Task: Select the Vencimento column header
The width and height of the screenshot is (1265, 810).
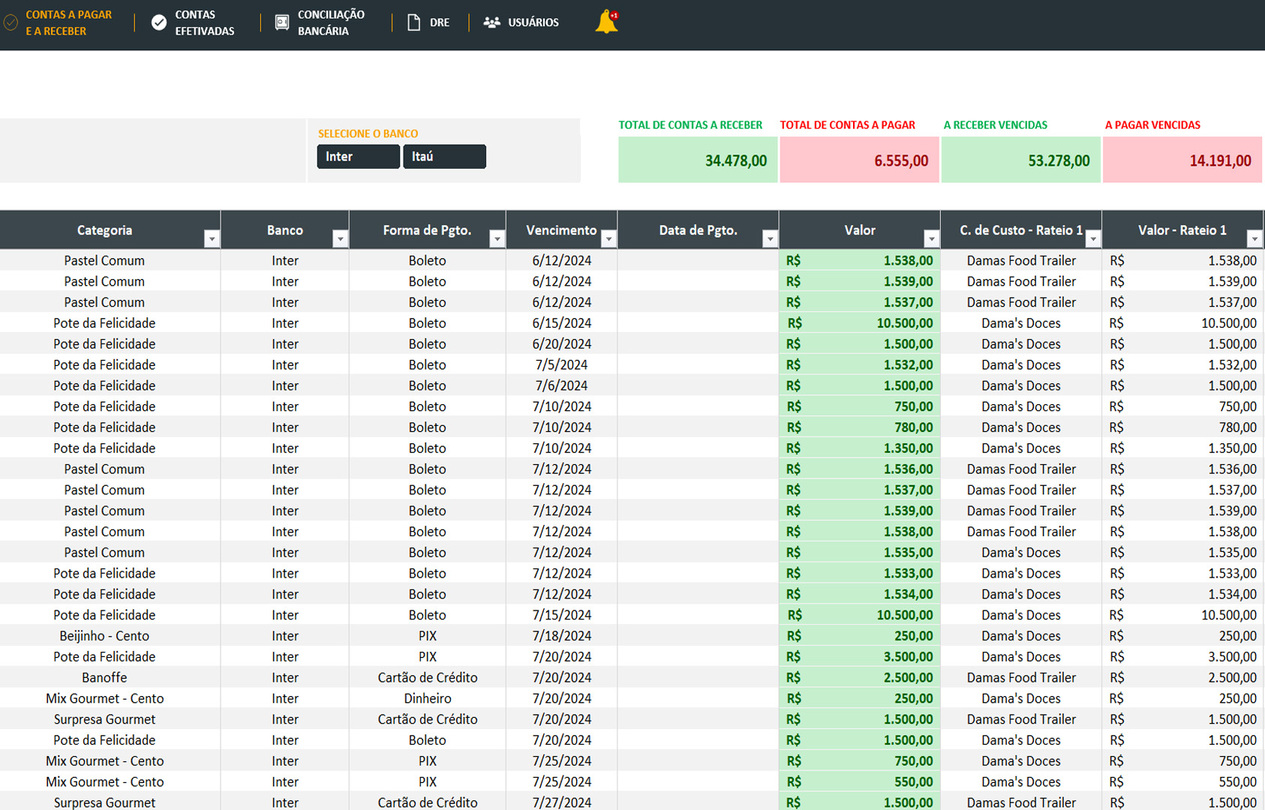Action: [x=561, y=230]
